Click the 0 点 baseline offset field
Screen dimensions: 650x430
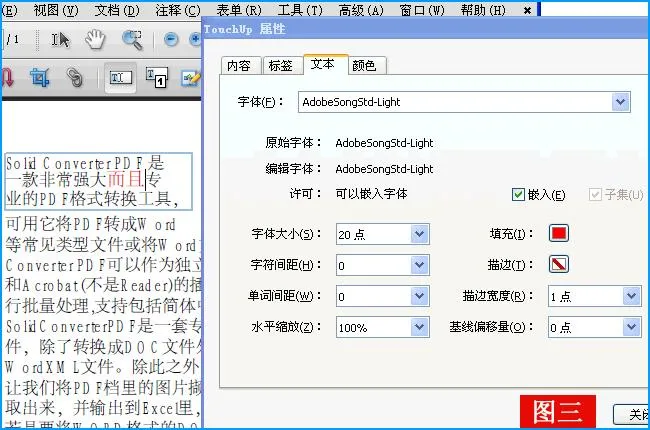pos(585,327)
